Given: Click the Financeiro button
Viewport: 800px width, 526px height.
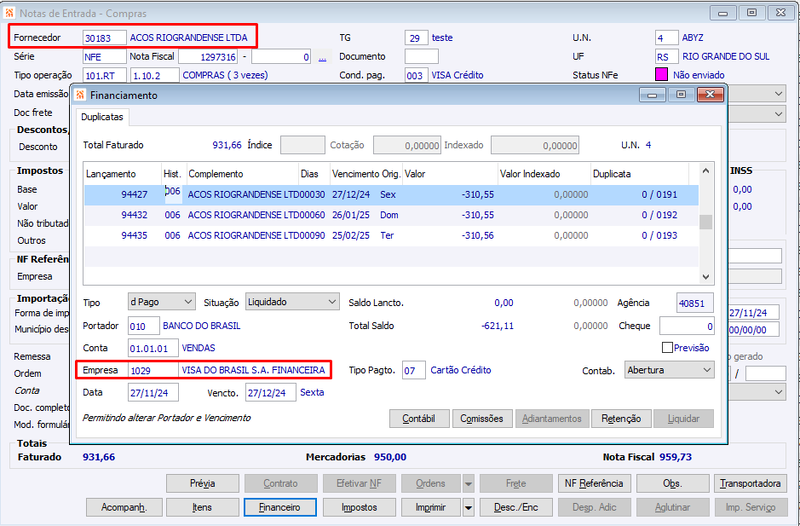Looking at the screenshot, I should (280, 508).
